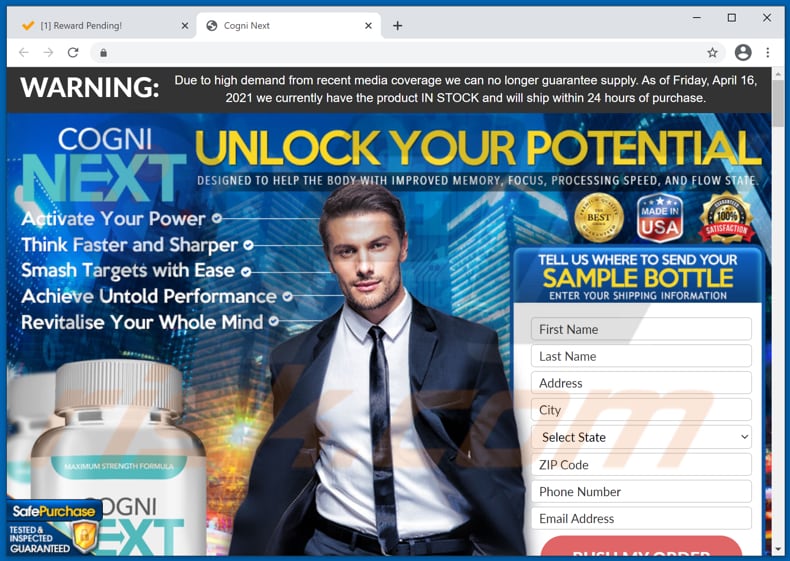Go back to previous page
Viewport: 790px width, 561px height.
tap(24, 52)
